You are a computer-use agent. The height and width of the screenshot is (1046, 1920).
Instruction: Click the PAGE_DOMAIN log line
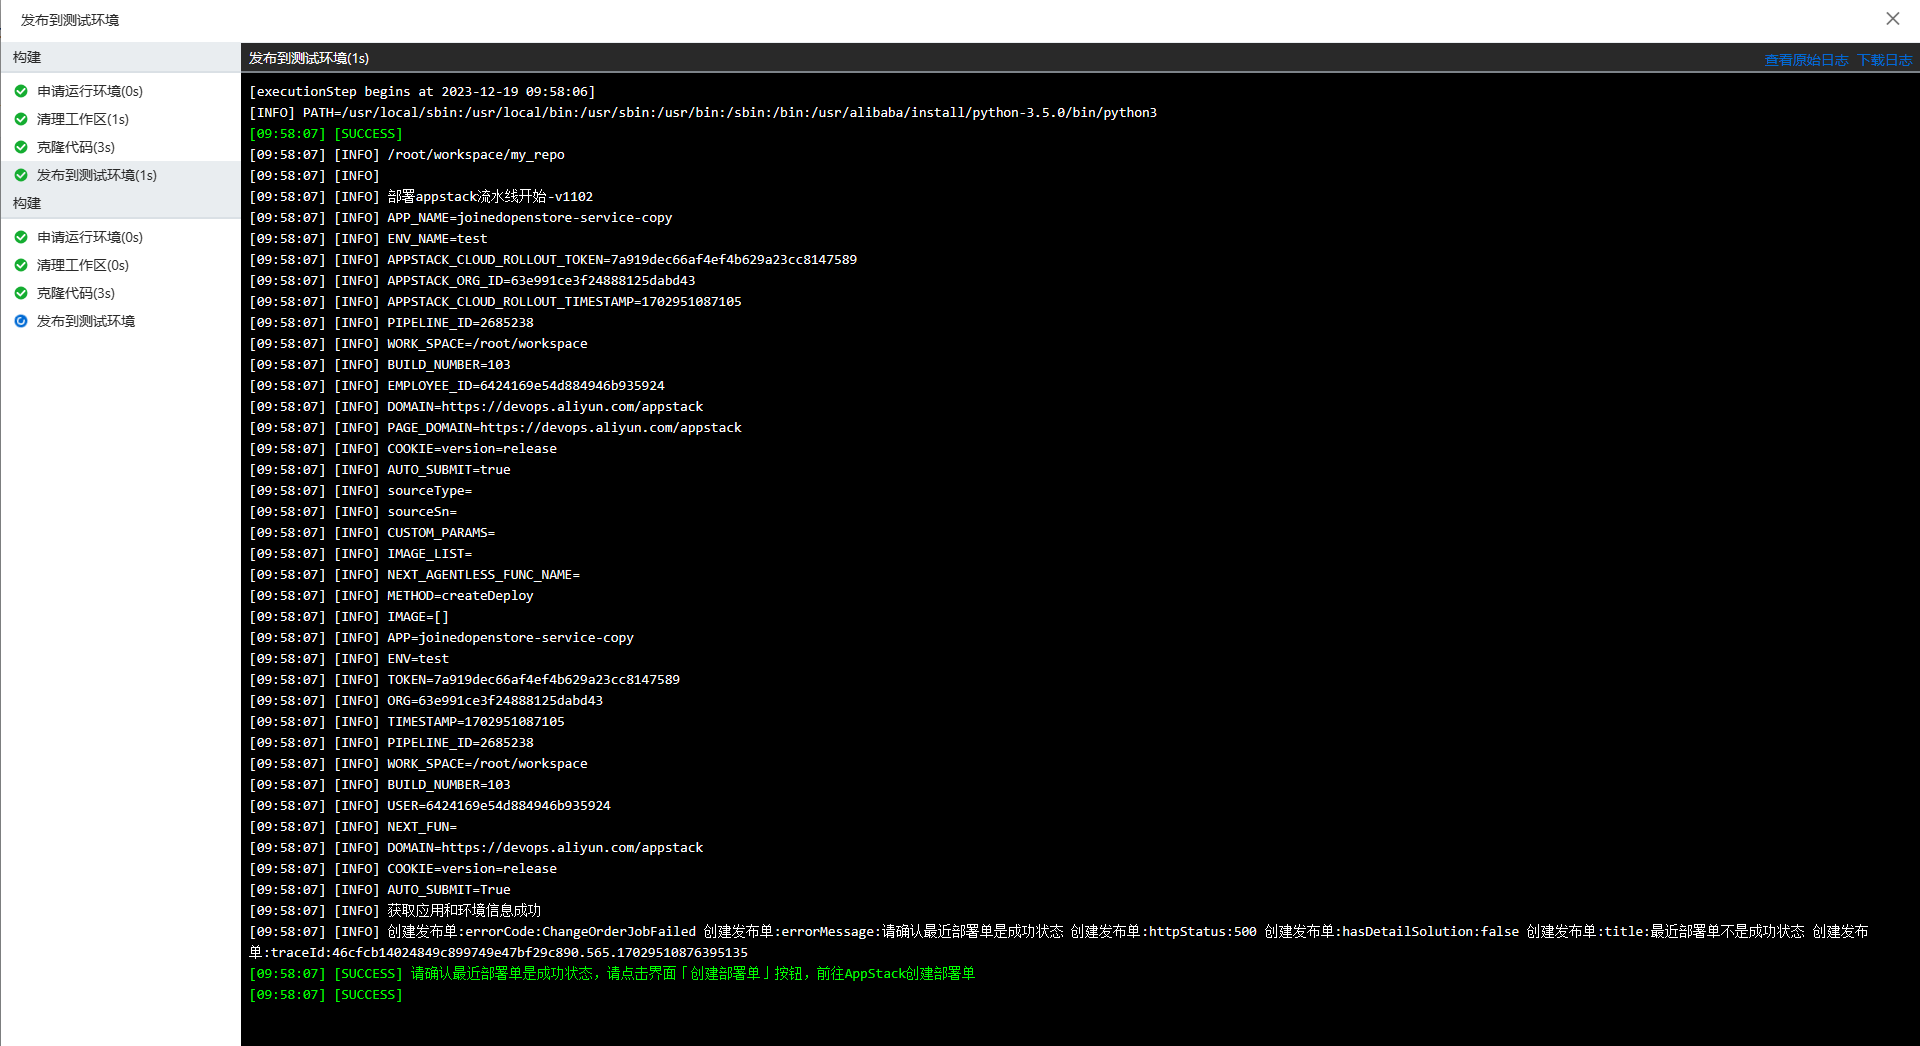coord(495,427)
